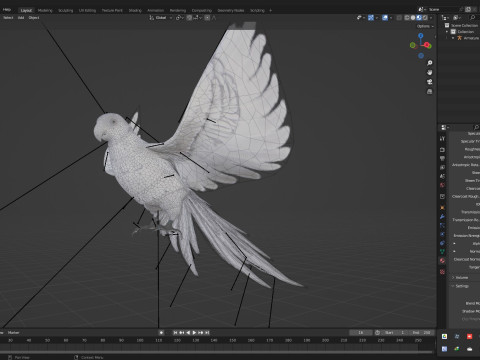Open the pivot point dropdown
The image size is (480, 360).
(180, 18)
